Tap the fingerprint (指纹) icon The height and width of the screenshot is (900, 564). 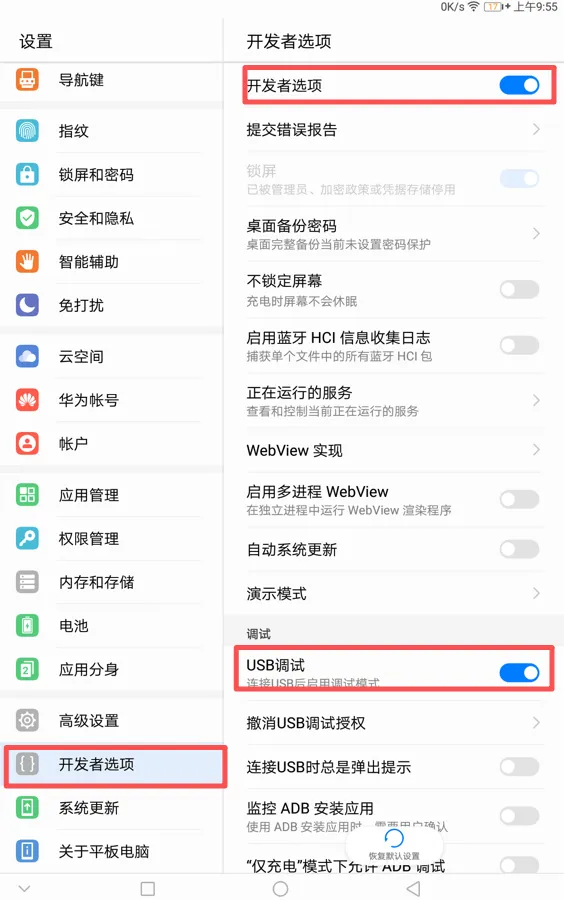(27, 131)
